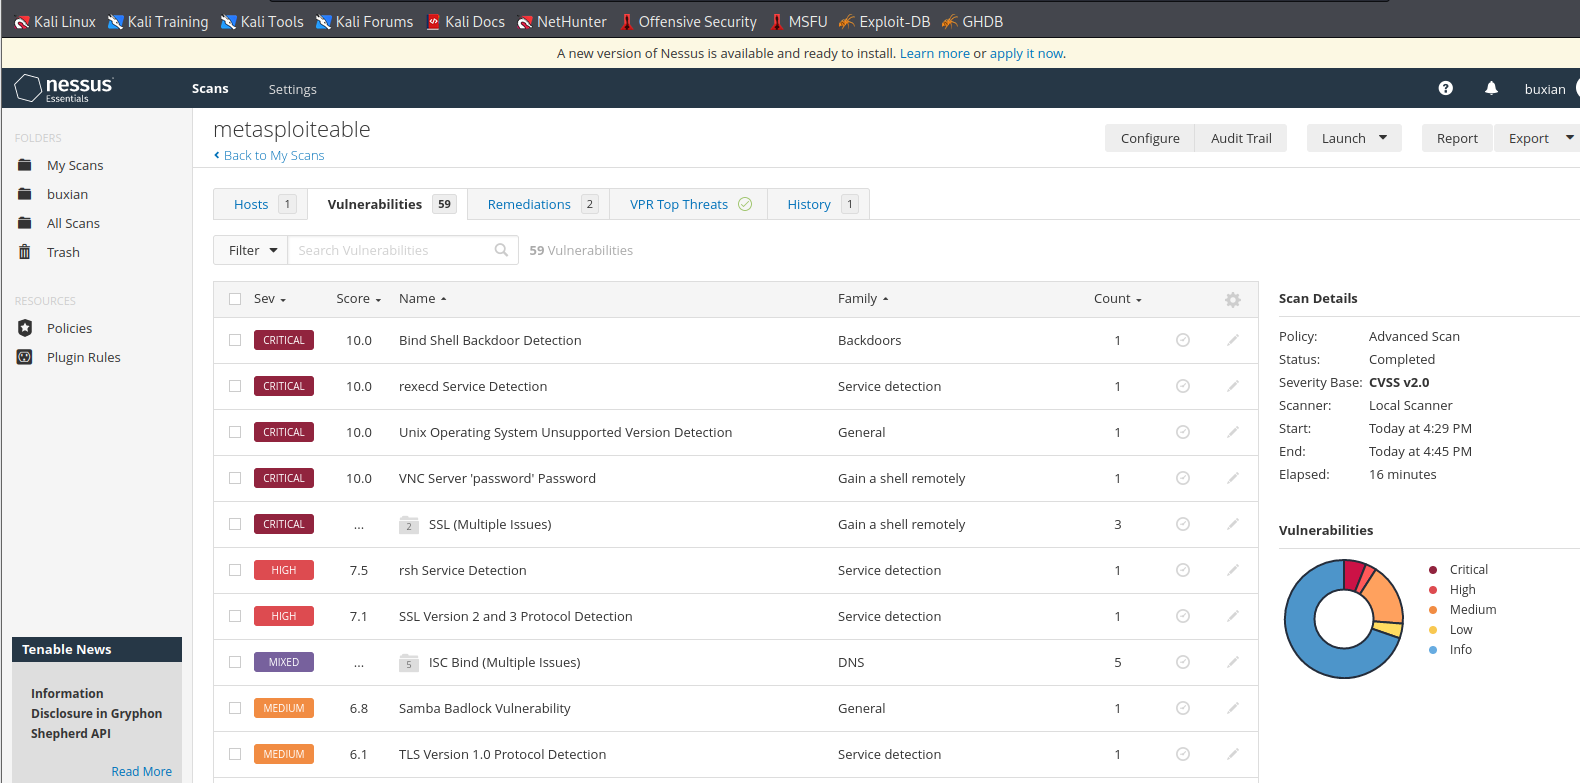
Task: Click the Back to My Scans link
Action: (273, 155)
